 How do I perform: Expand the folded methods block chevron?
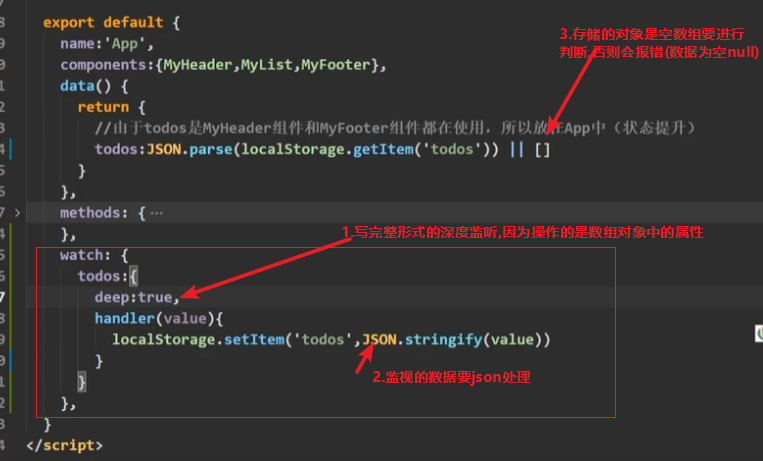coord(18,213)
